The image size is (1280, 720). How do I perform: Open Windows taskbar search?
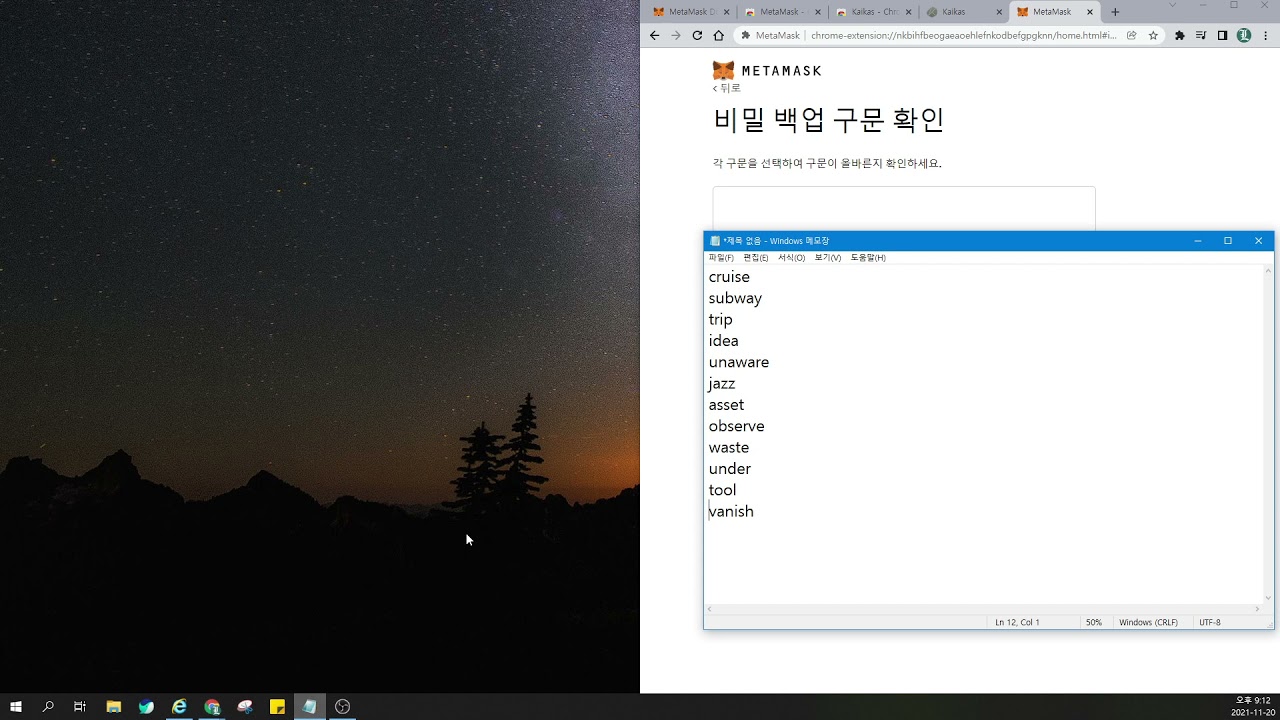(48, 707)
